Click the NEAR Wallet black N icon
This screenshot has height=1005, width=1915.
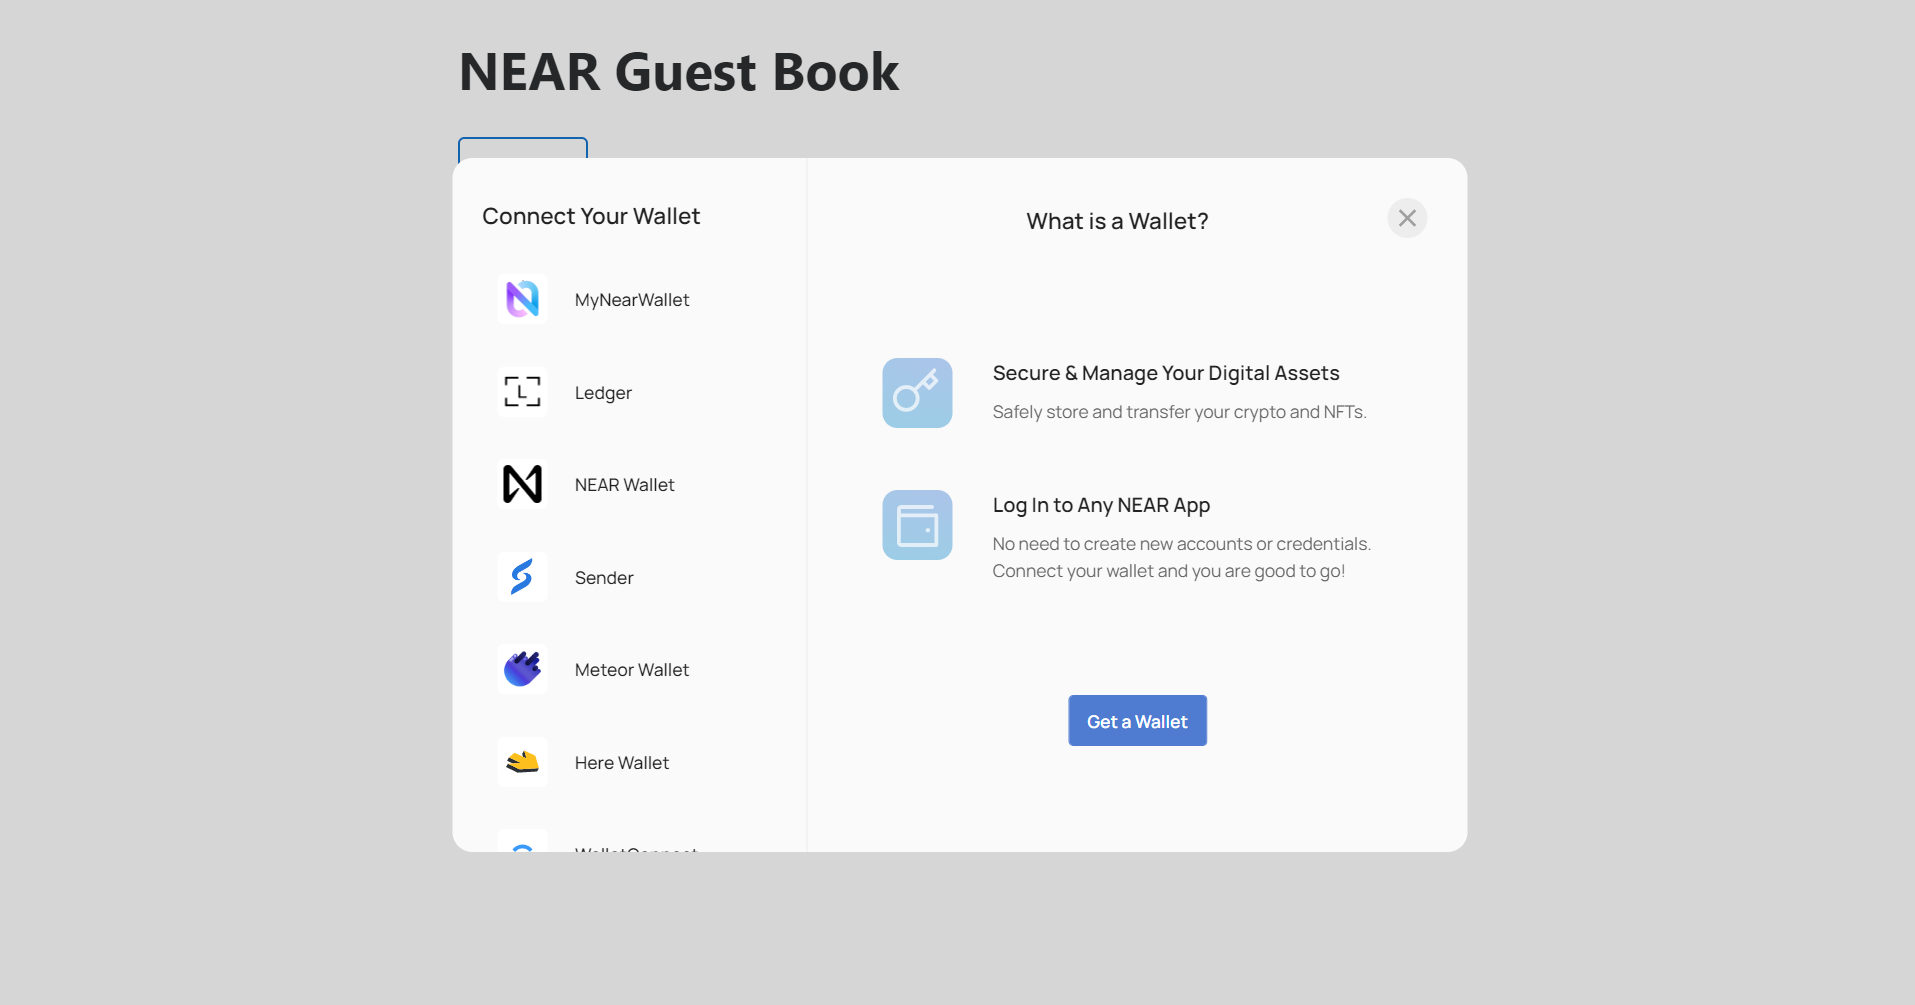pyautogui.click(x=522, y=484)
